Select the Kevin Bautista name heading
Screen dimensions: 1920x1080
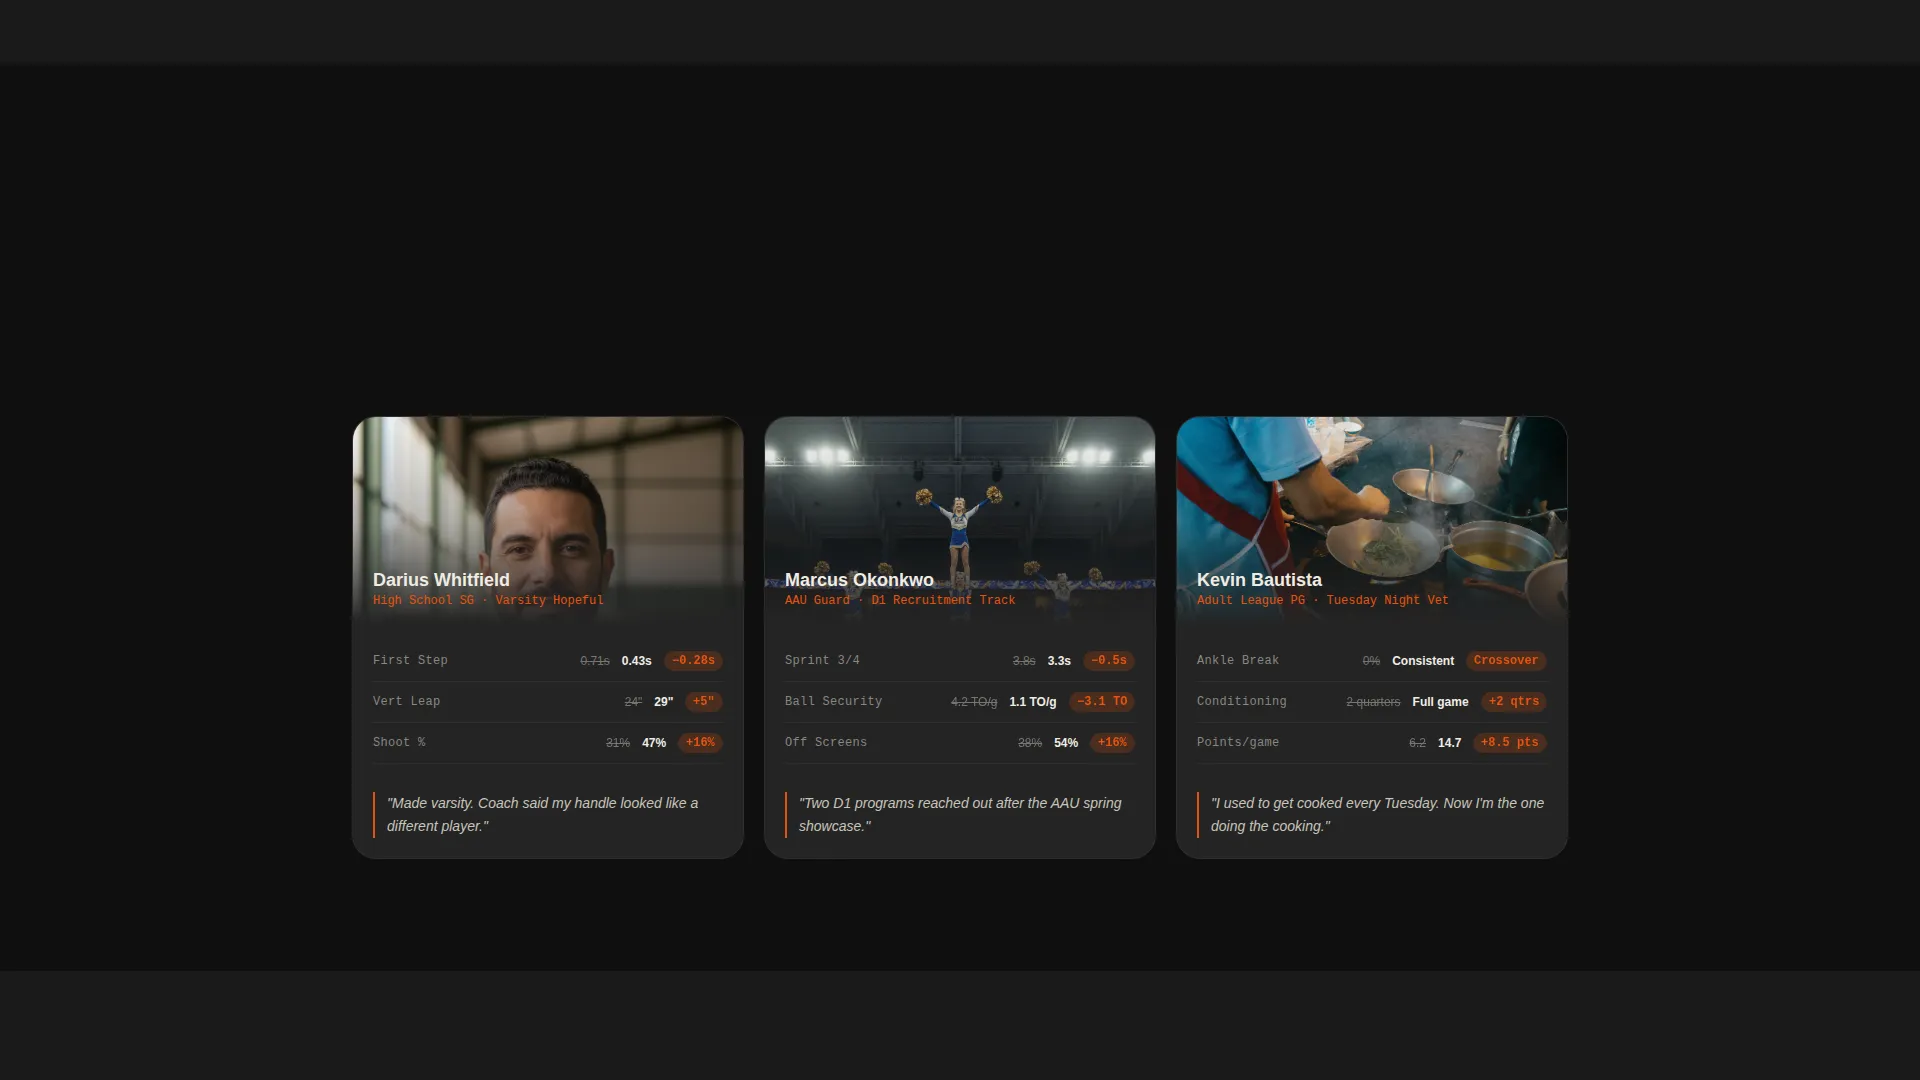tap(1259, 580)
